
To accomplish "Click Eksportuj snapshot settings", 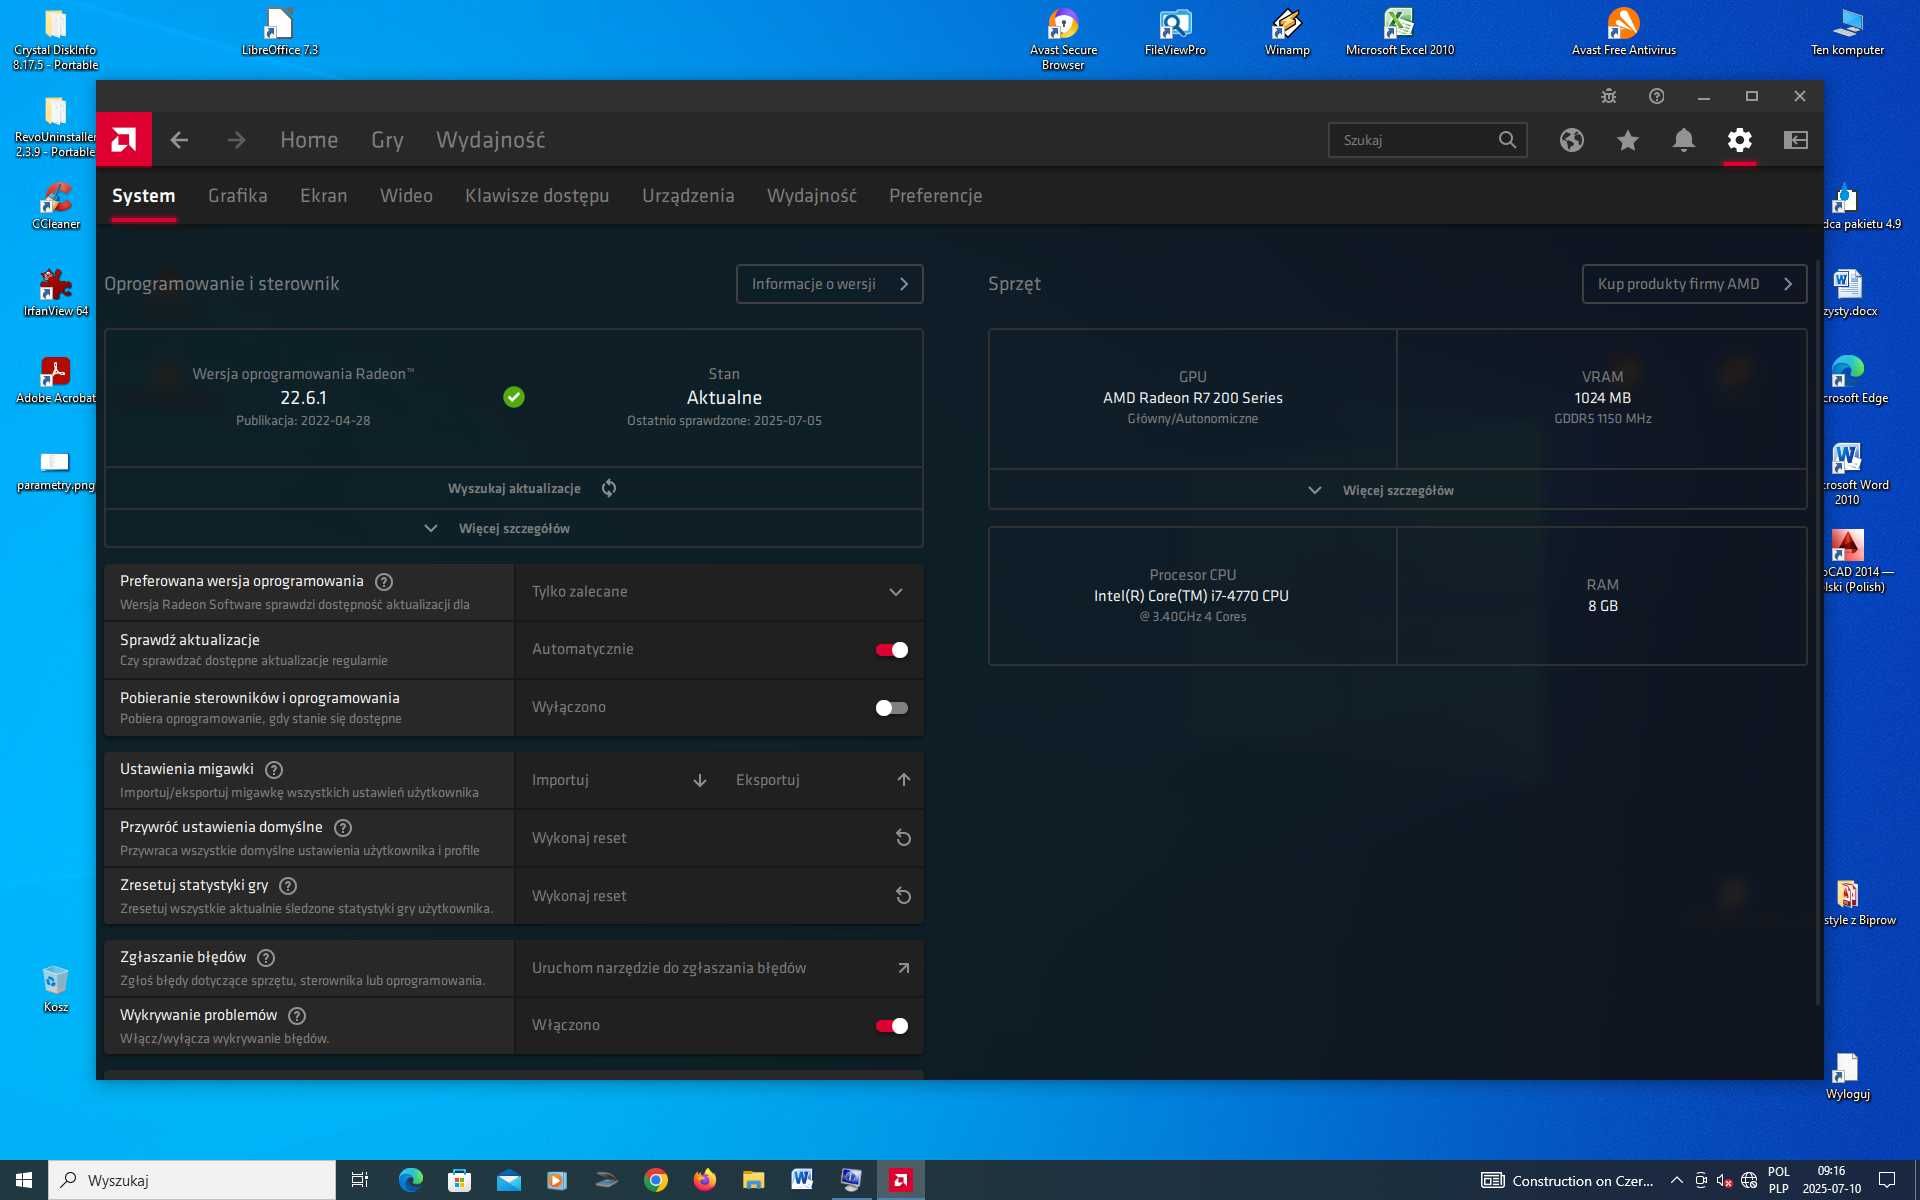I will point(821,780).
